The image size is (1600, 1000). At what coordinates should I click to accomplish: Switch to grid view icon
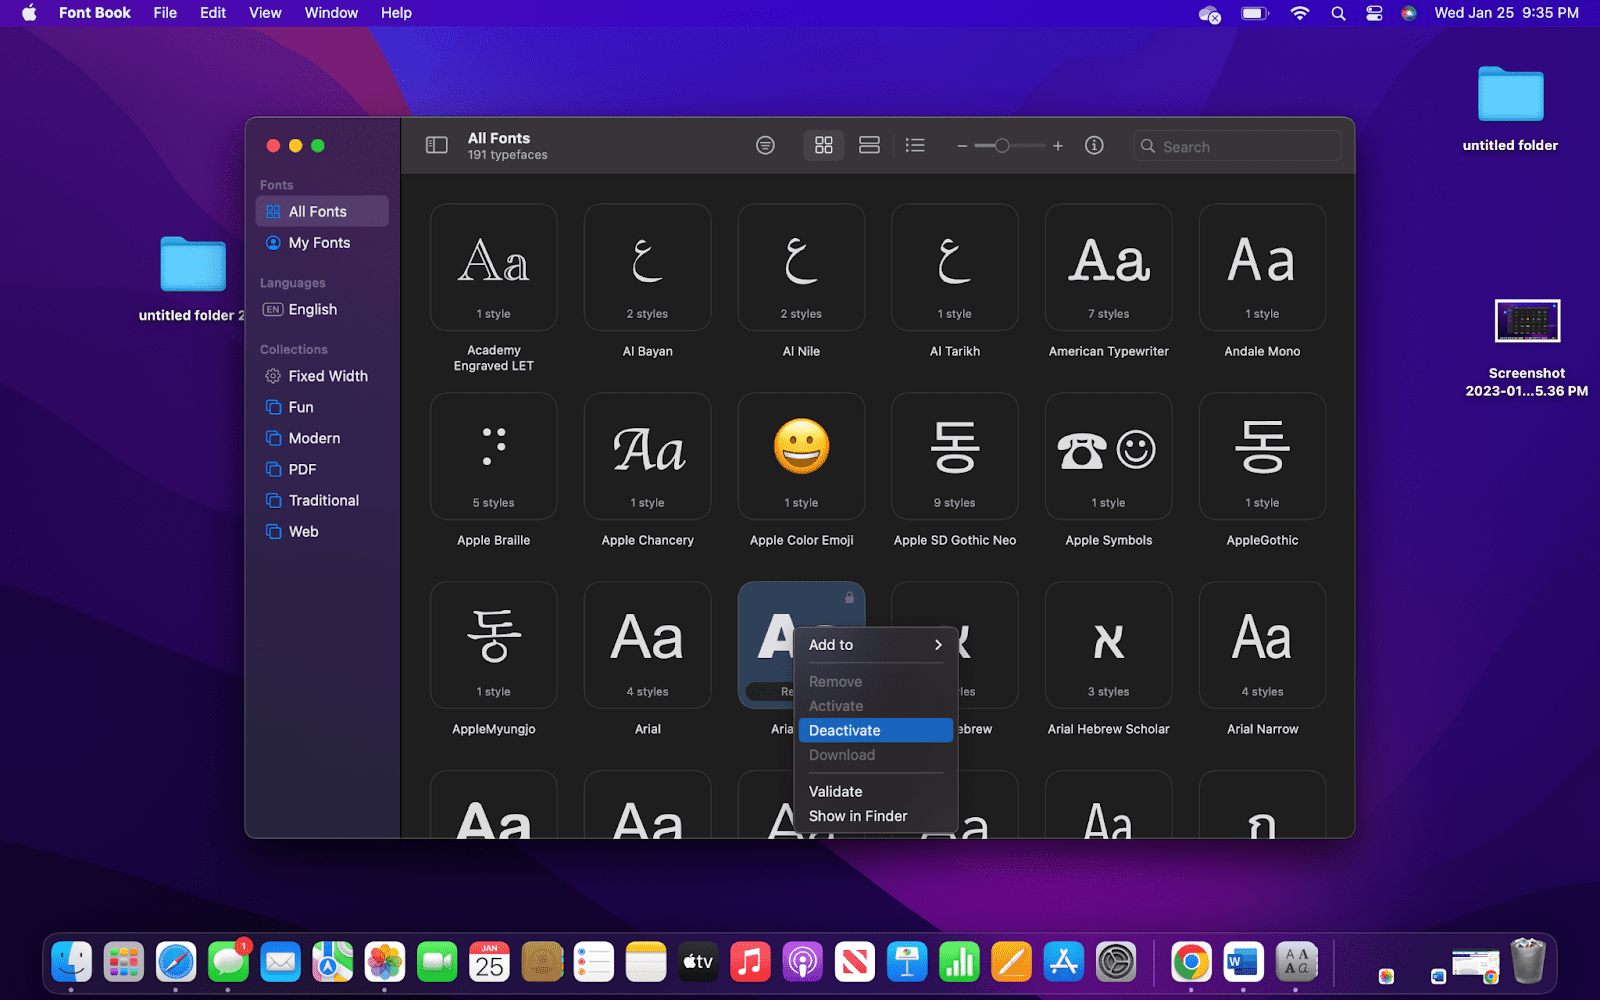(824, 146)
